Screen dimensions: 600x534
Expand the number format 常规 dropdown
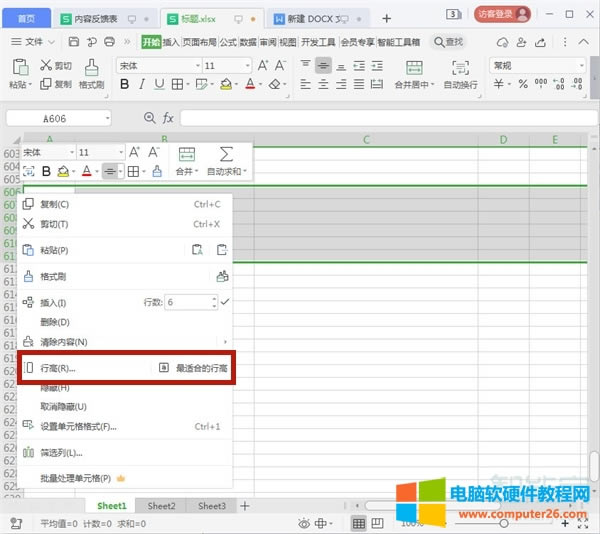[583, 65]
